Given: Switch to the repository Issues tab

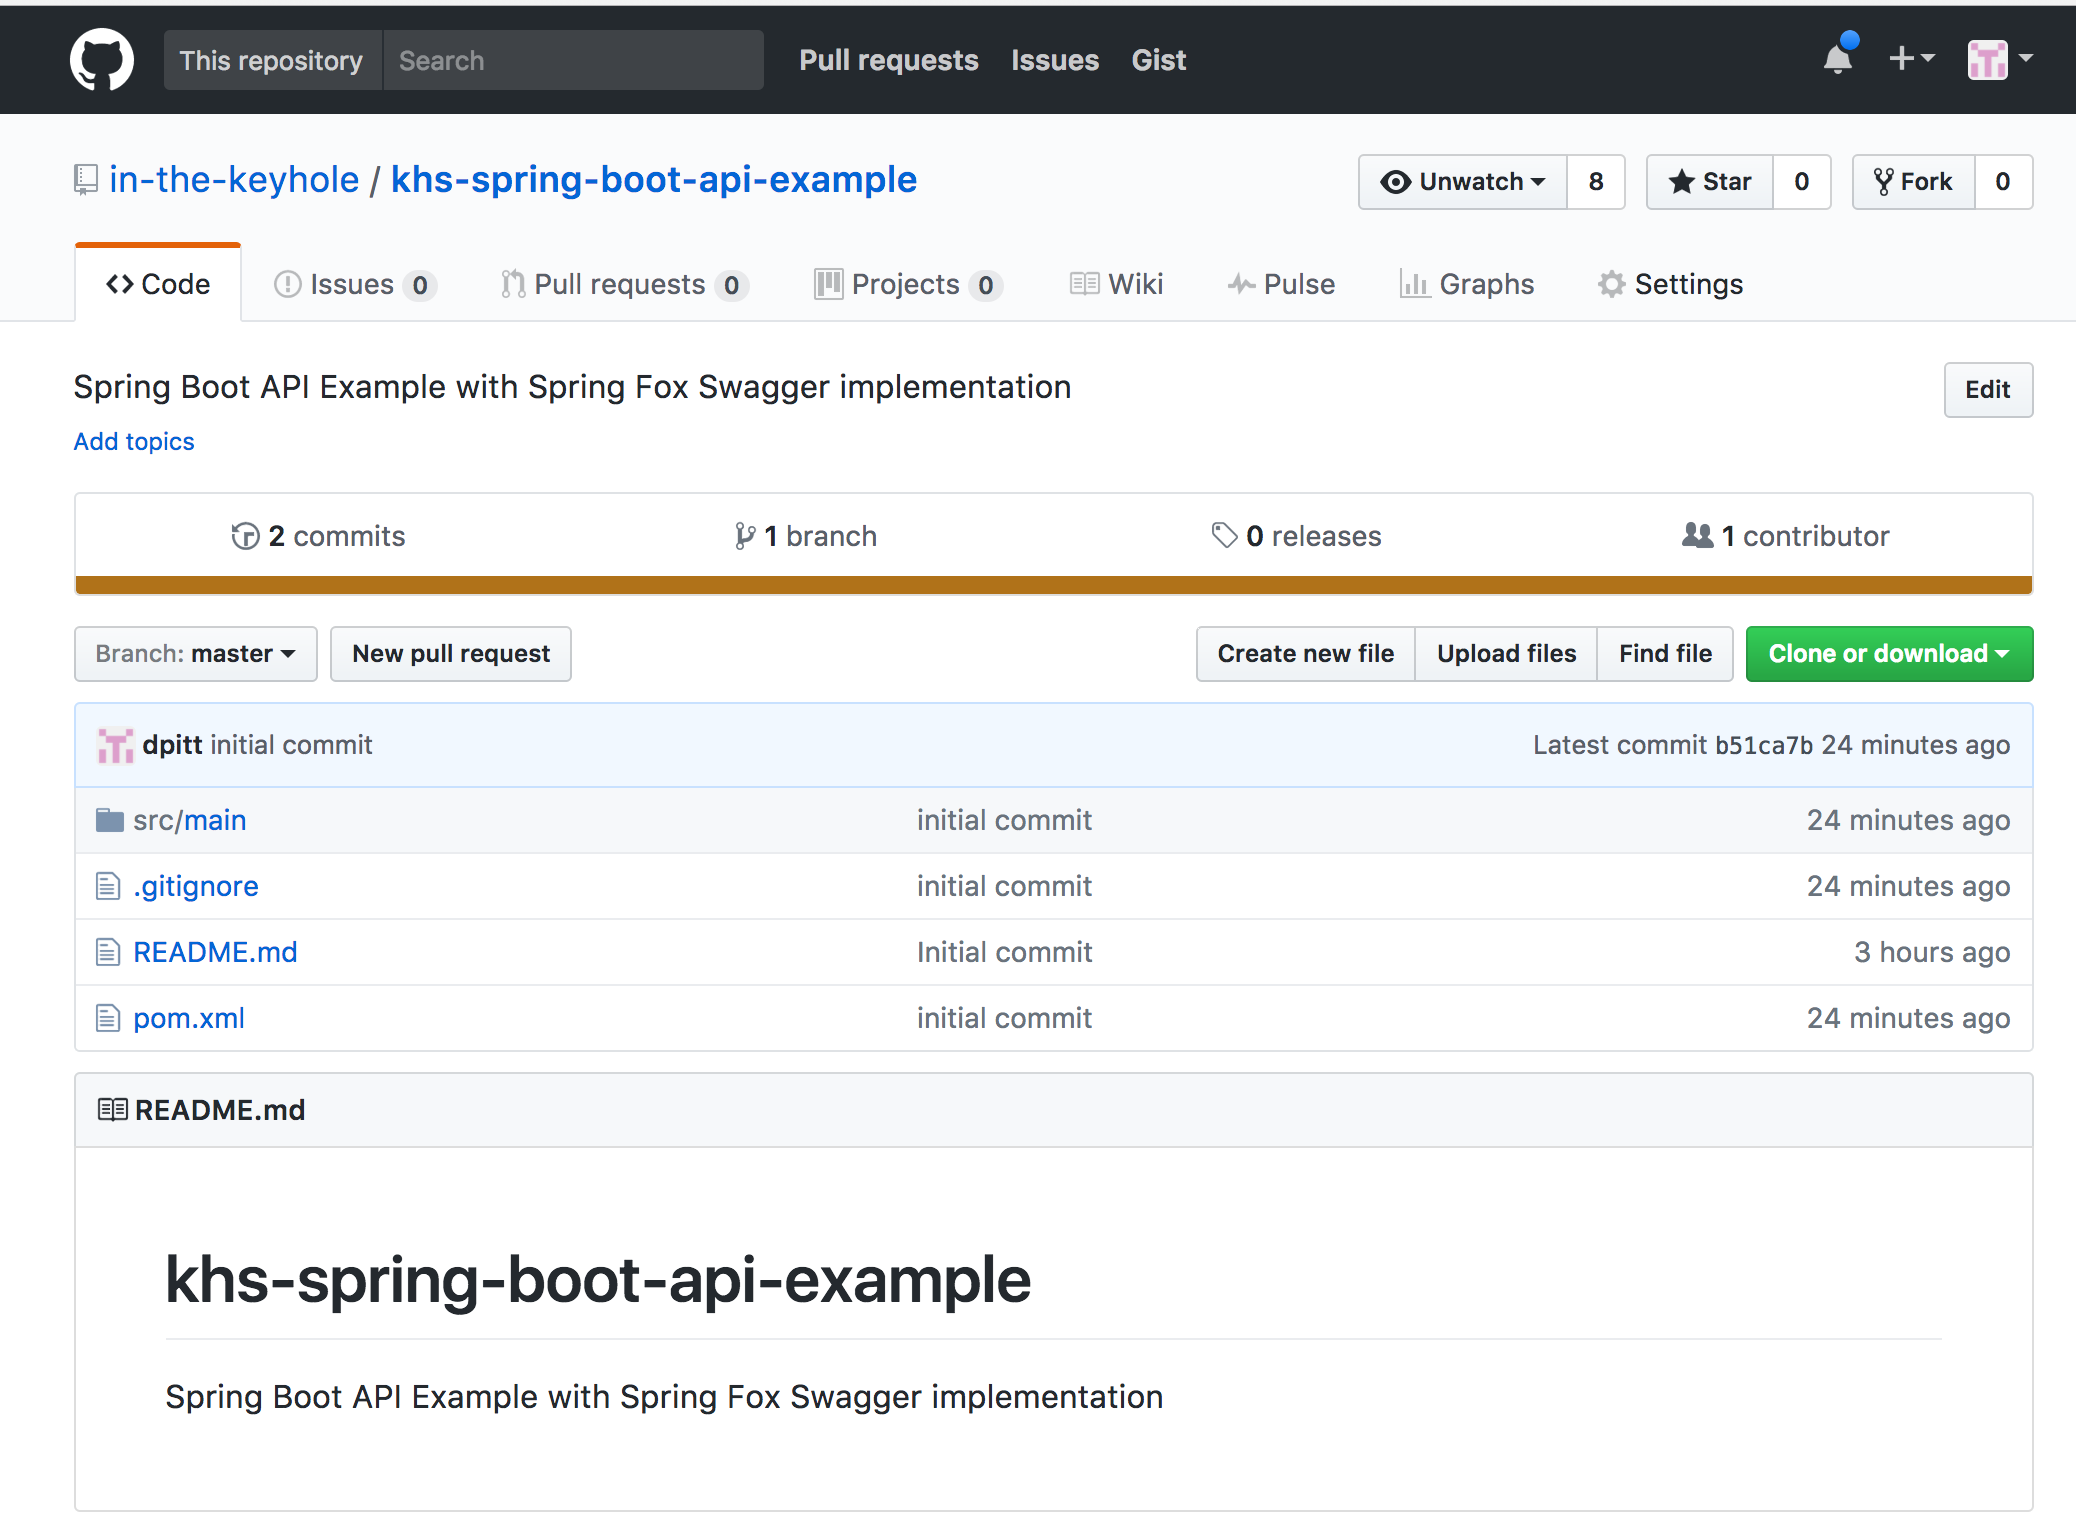Looking at the screenshot, I should pos(355,285).
